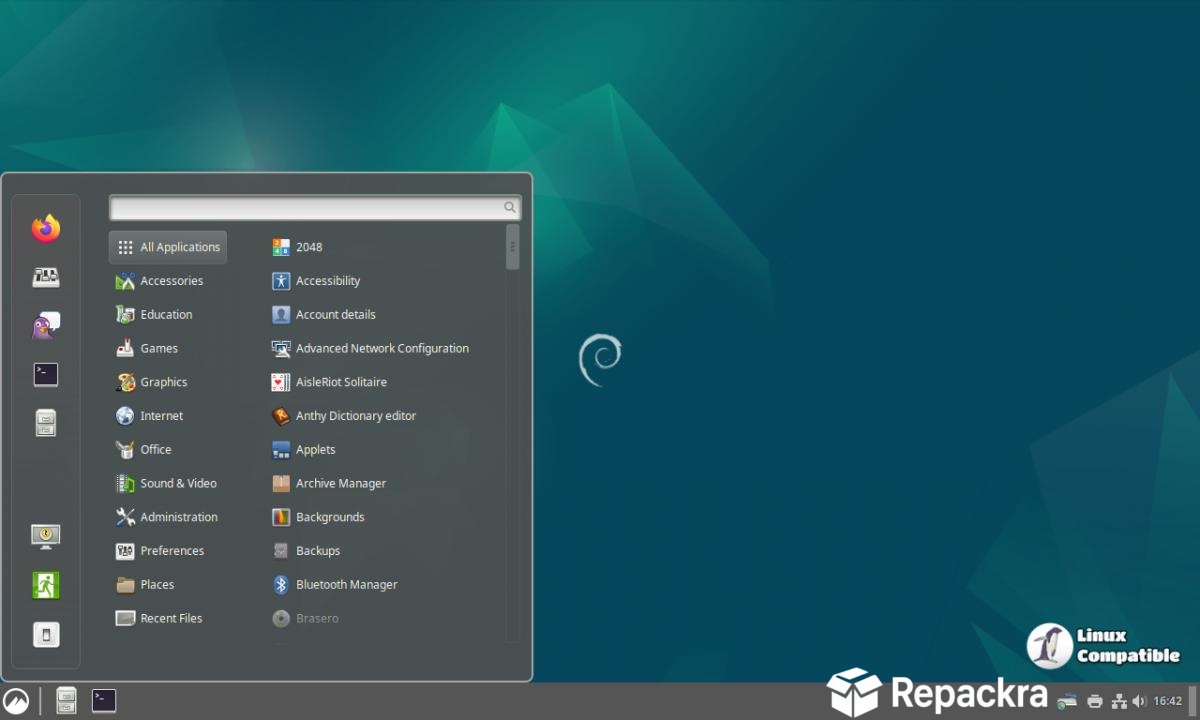
Task: Click the search magnifier icon in menu
Action: pyautogui.click(x=510, y=208)
